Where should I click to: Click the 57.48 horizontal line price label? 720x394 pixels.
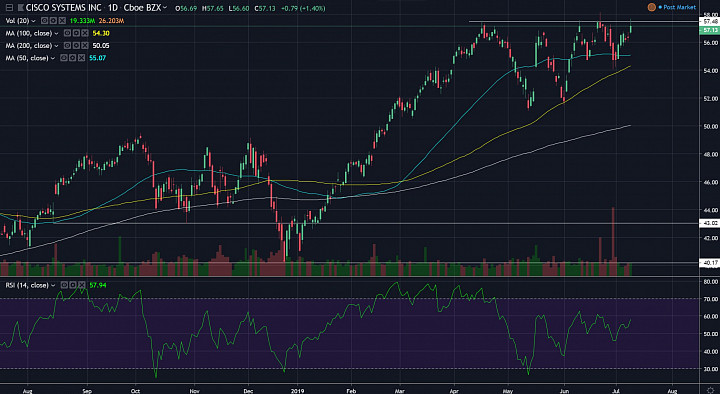point(710,22)
